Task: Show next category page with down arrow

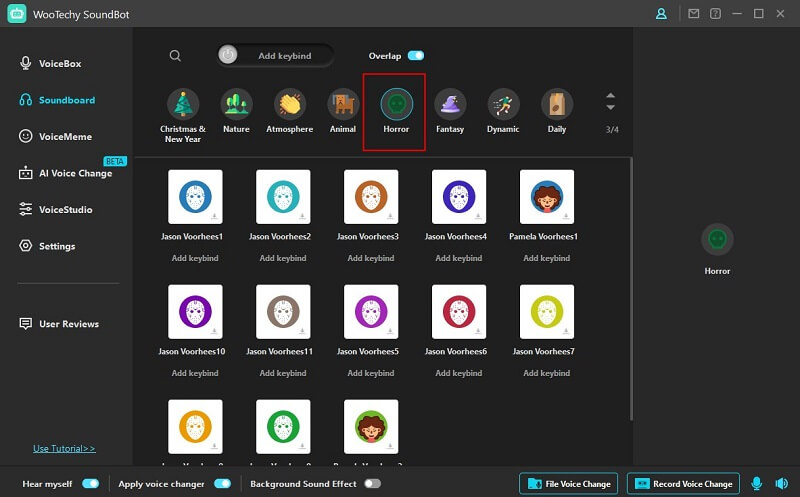Action: pos(610,109)
